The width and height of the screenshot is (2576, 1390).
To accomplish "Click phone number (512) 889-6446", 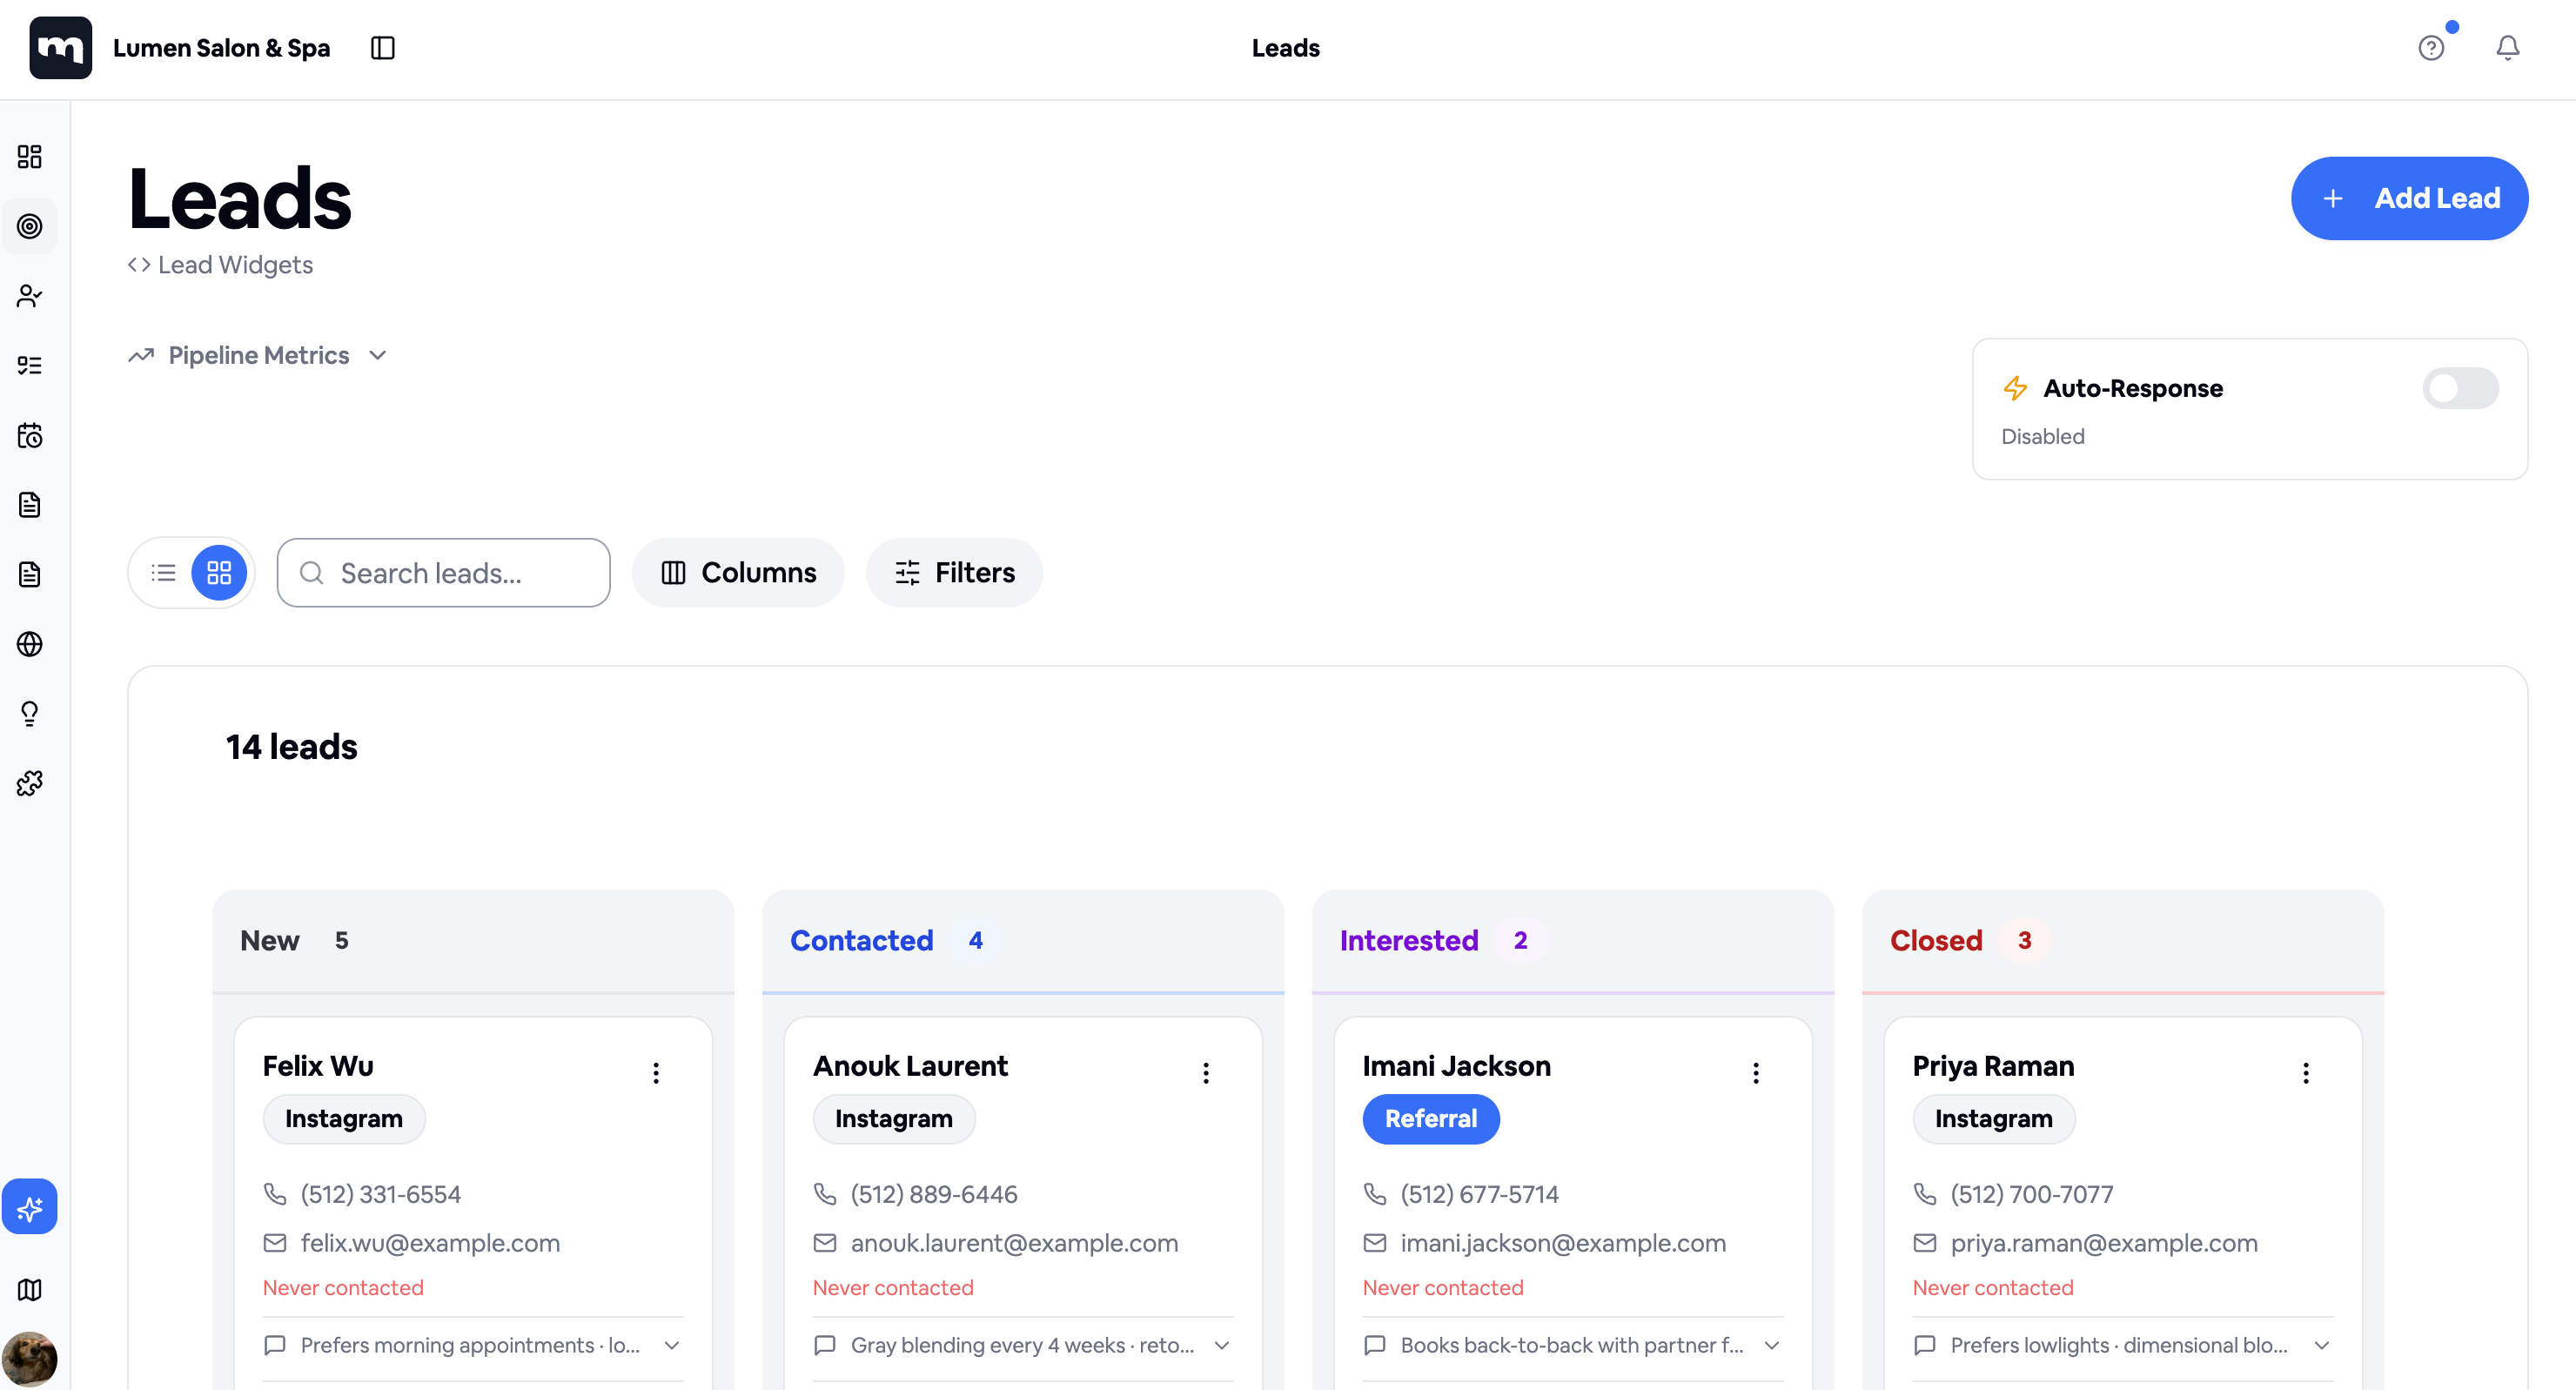I will (934, 1194).
